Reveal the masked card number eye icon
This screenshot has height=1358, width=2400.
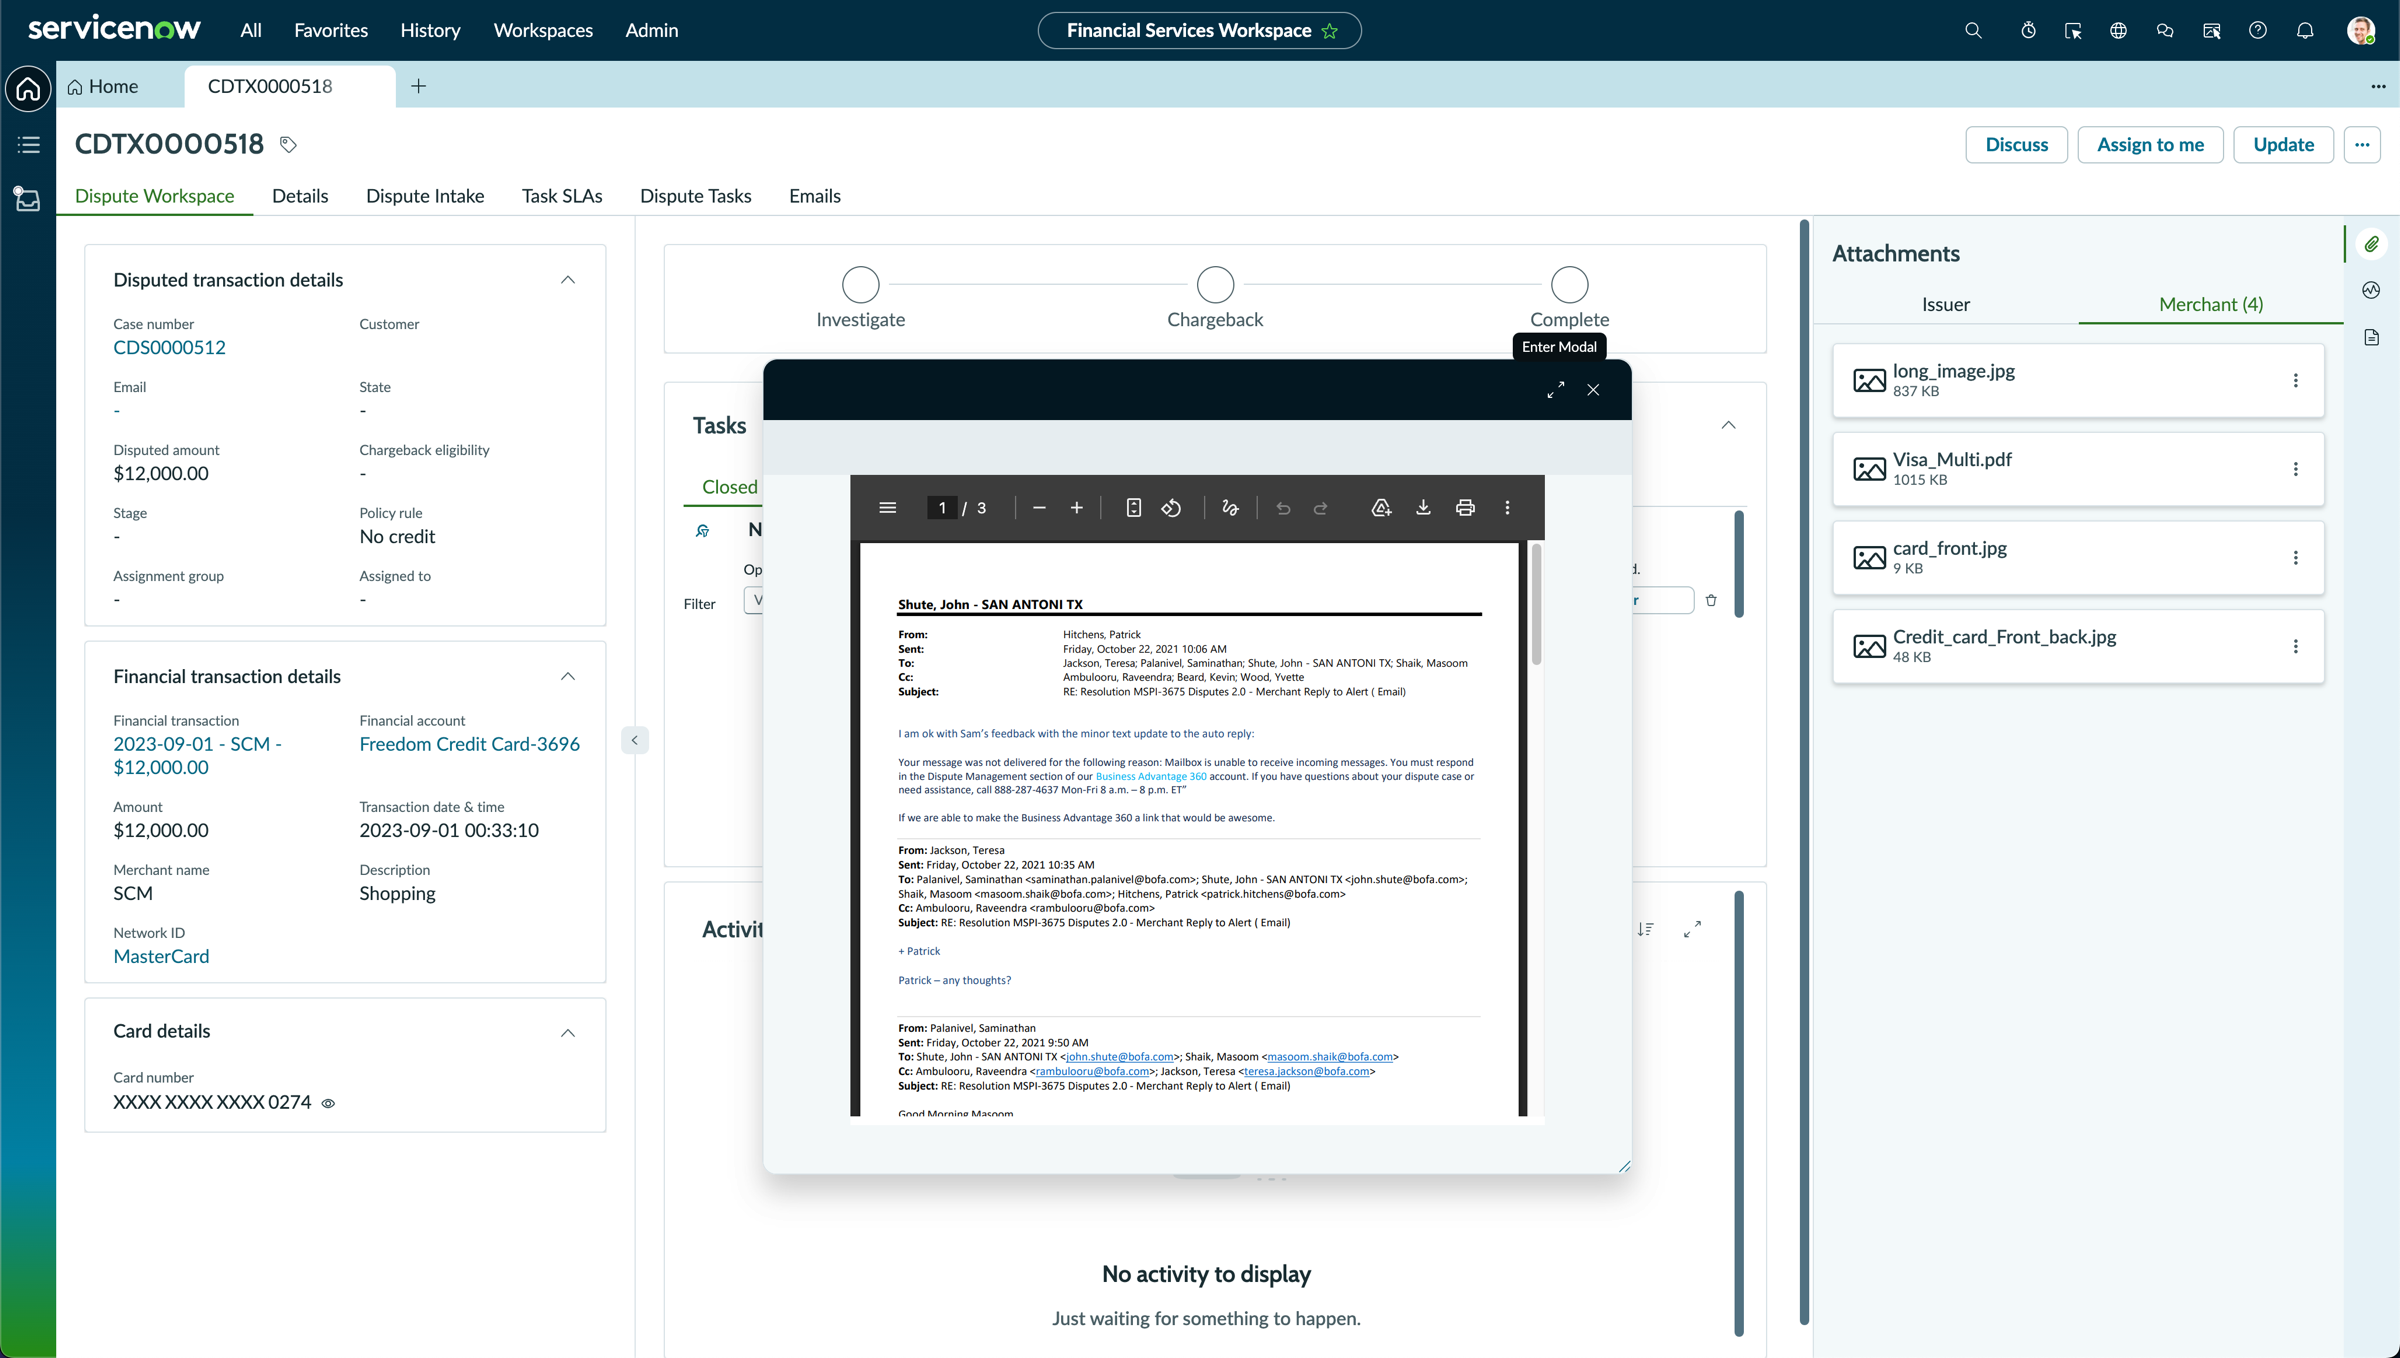click(x=328, y=1103)
